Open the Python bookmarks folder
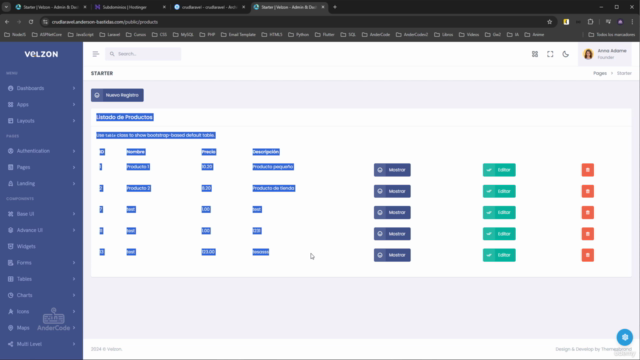The height and width of the screenshot is (360, 640). click(x=298, y=35)
